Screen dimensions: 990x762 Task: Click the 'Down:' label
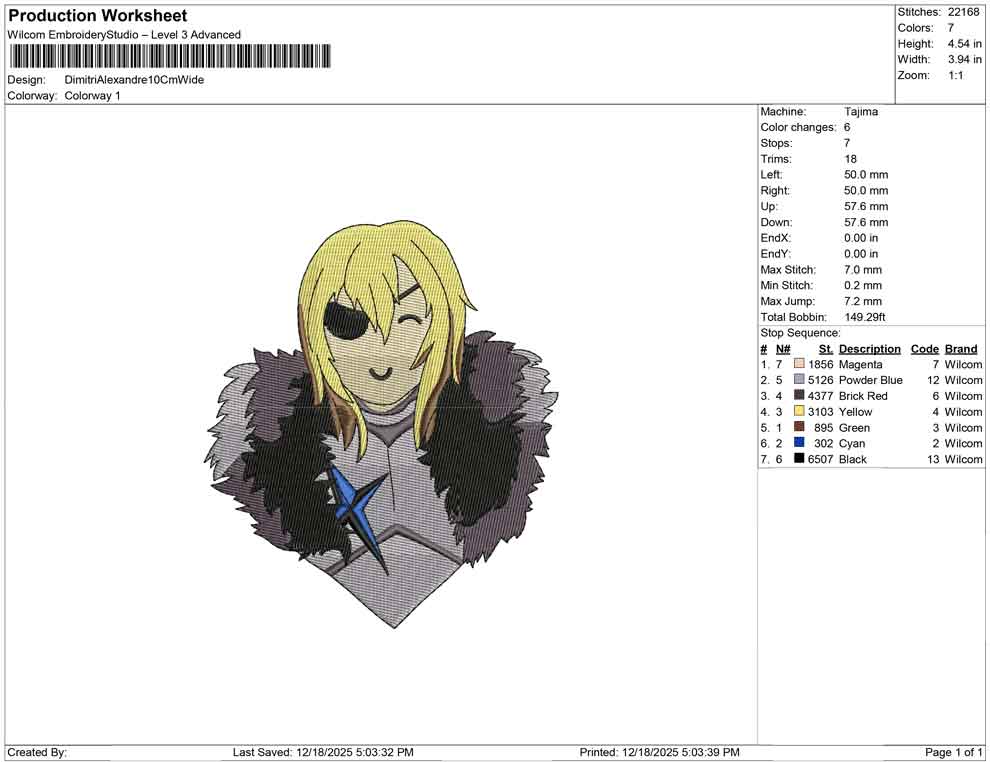point(776,222)
